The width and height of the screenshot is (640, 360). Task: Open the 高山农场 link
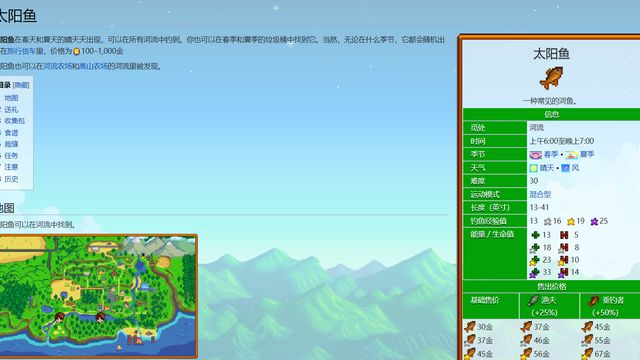point(93,66)
